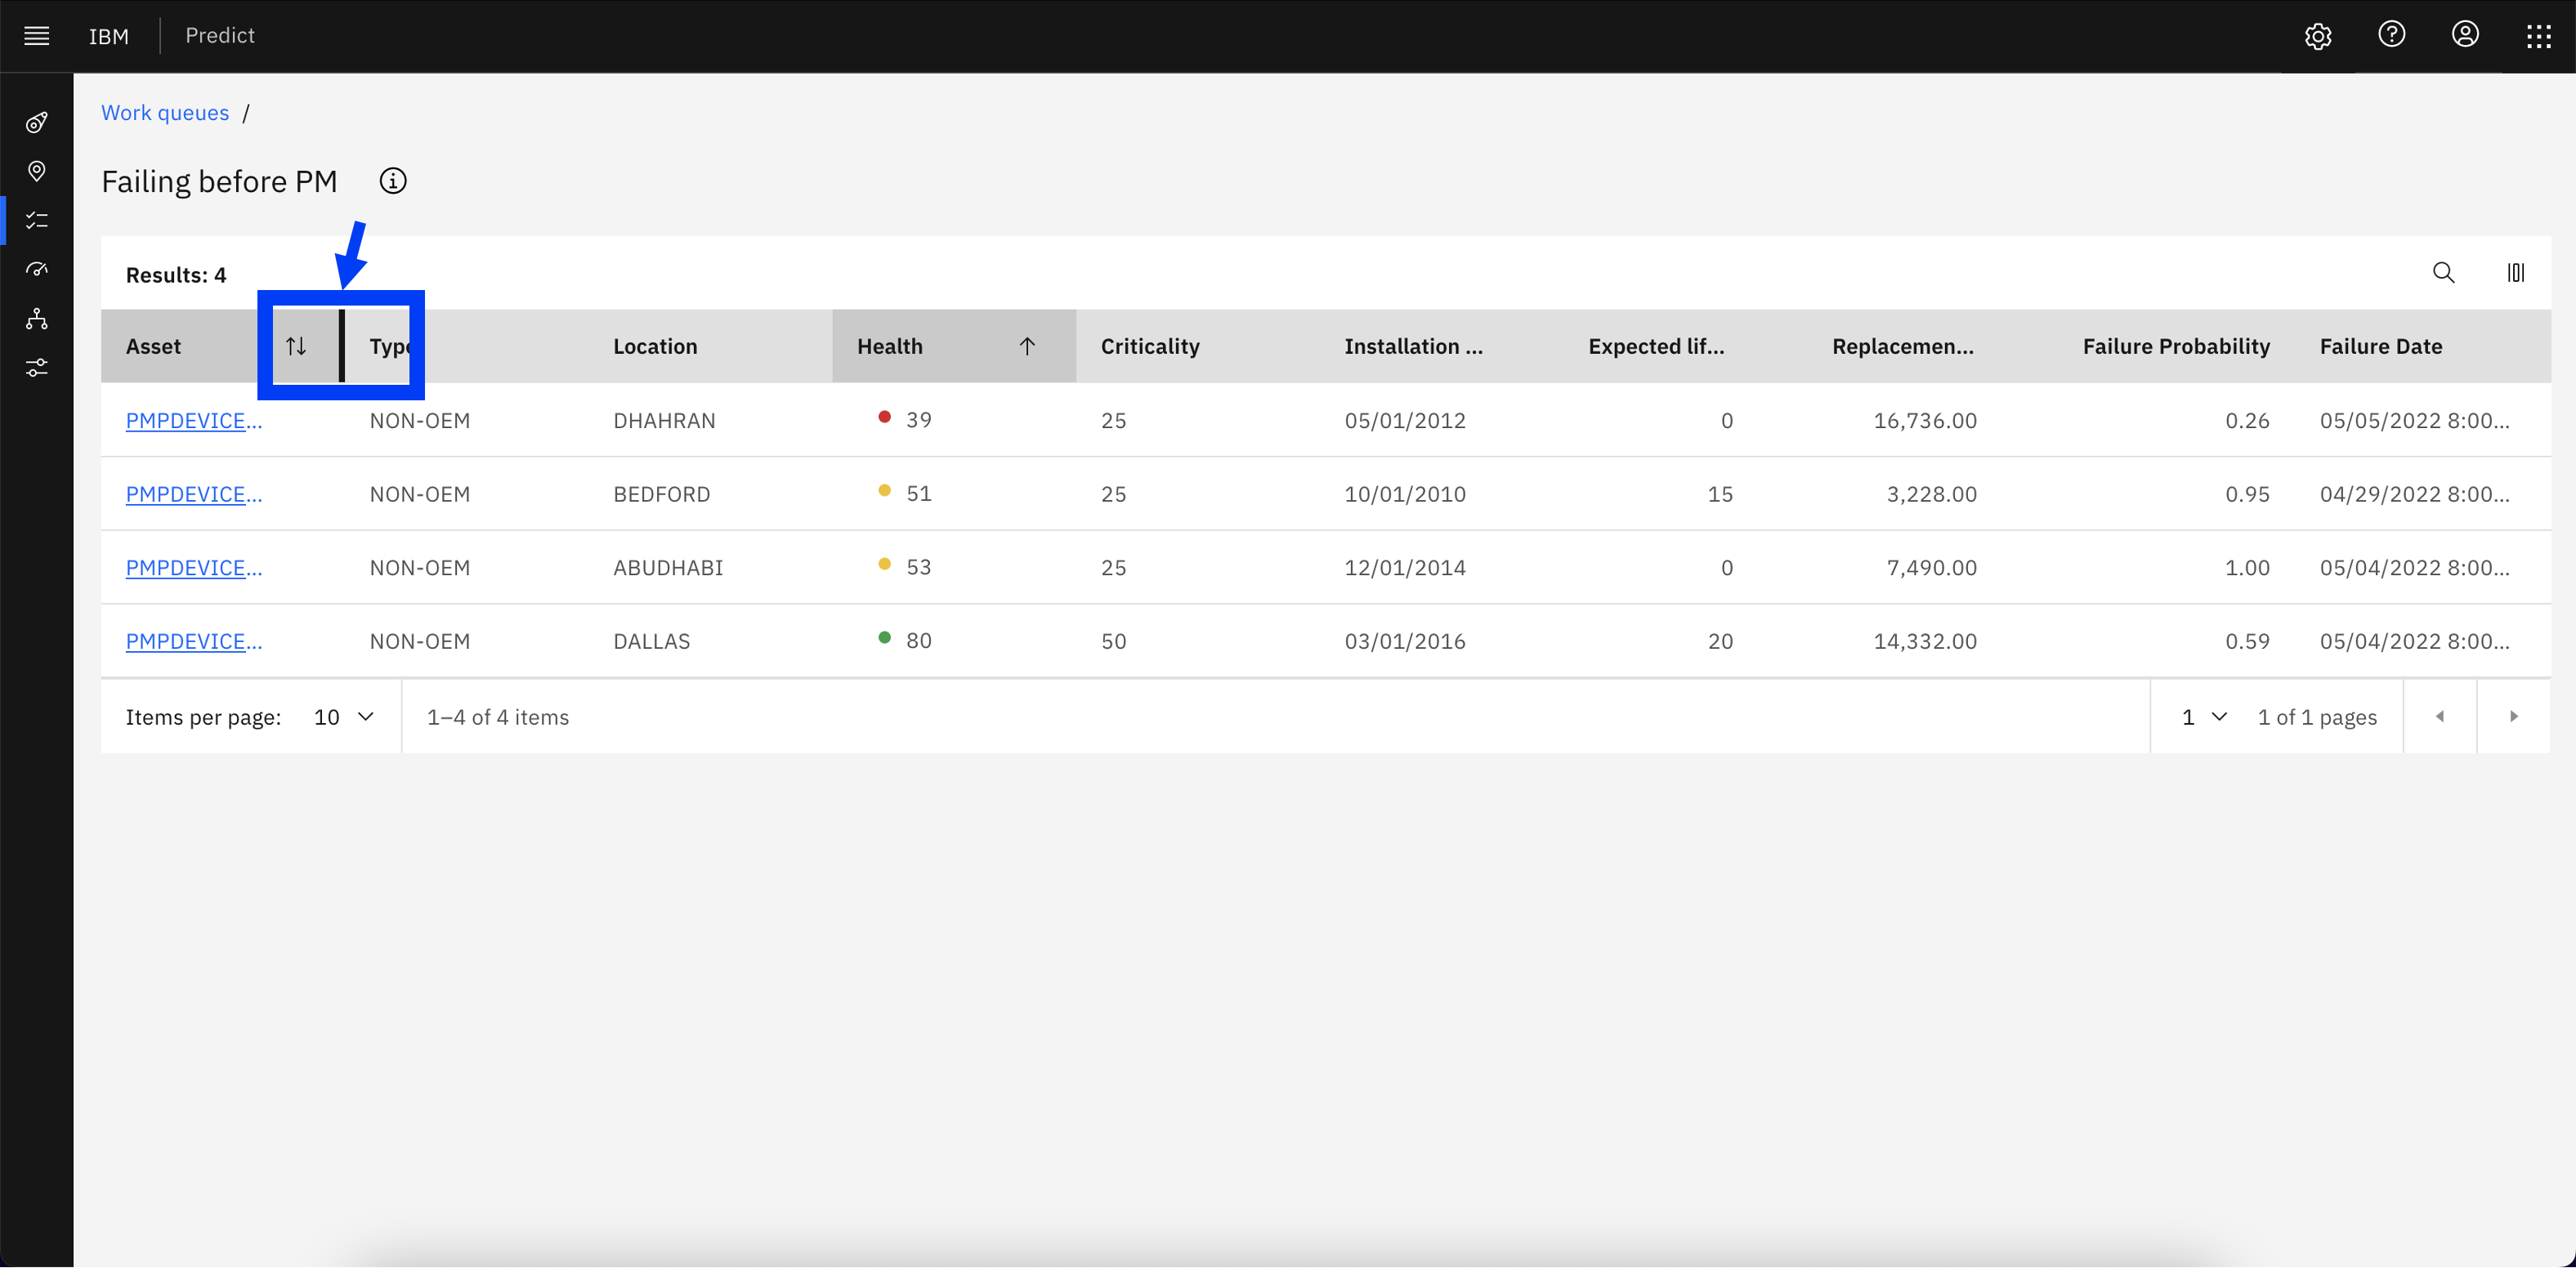Viewport: 2576px width, 1268px height.
Task: Open PMPDEVICE link in ABUDHABI row
Action: pos(194,568)
